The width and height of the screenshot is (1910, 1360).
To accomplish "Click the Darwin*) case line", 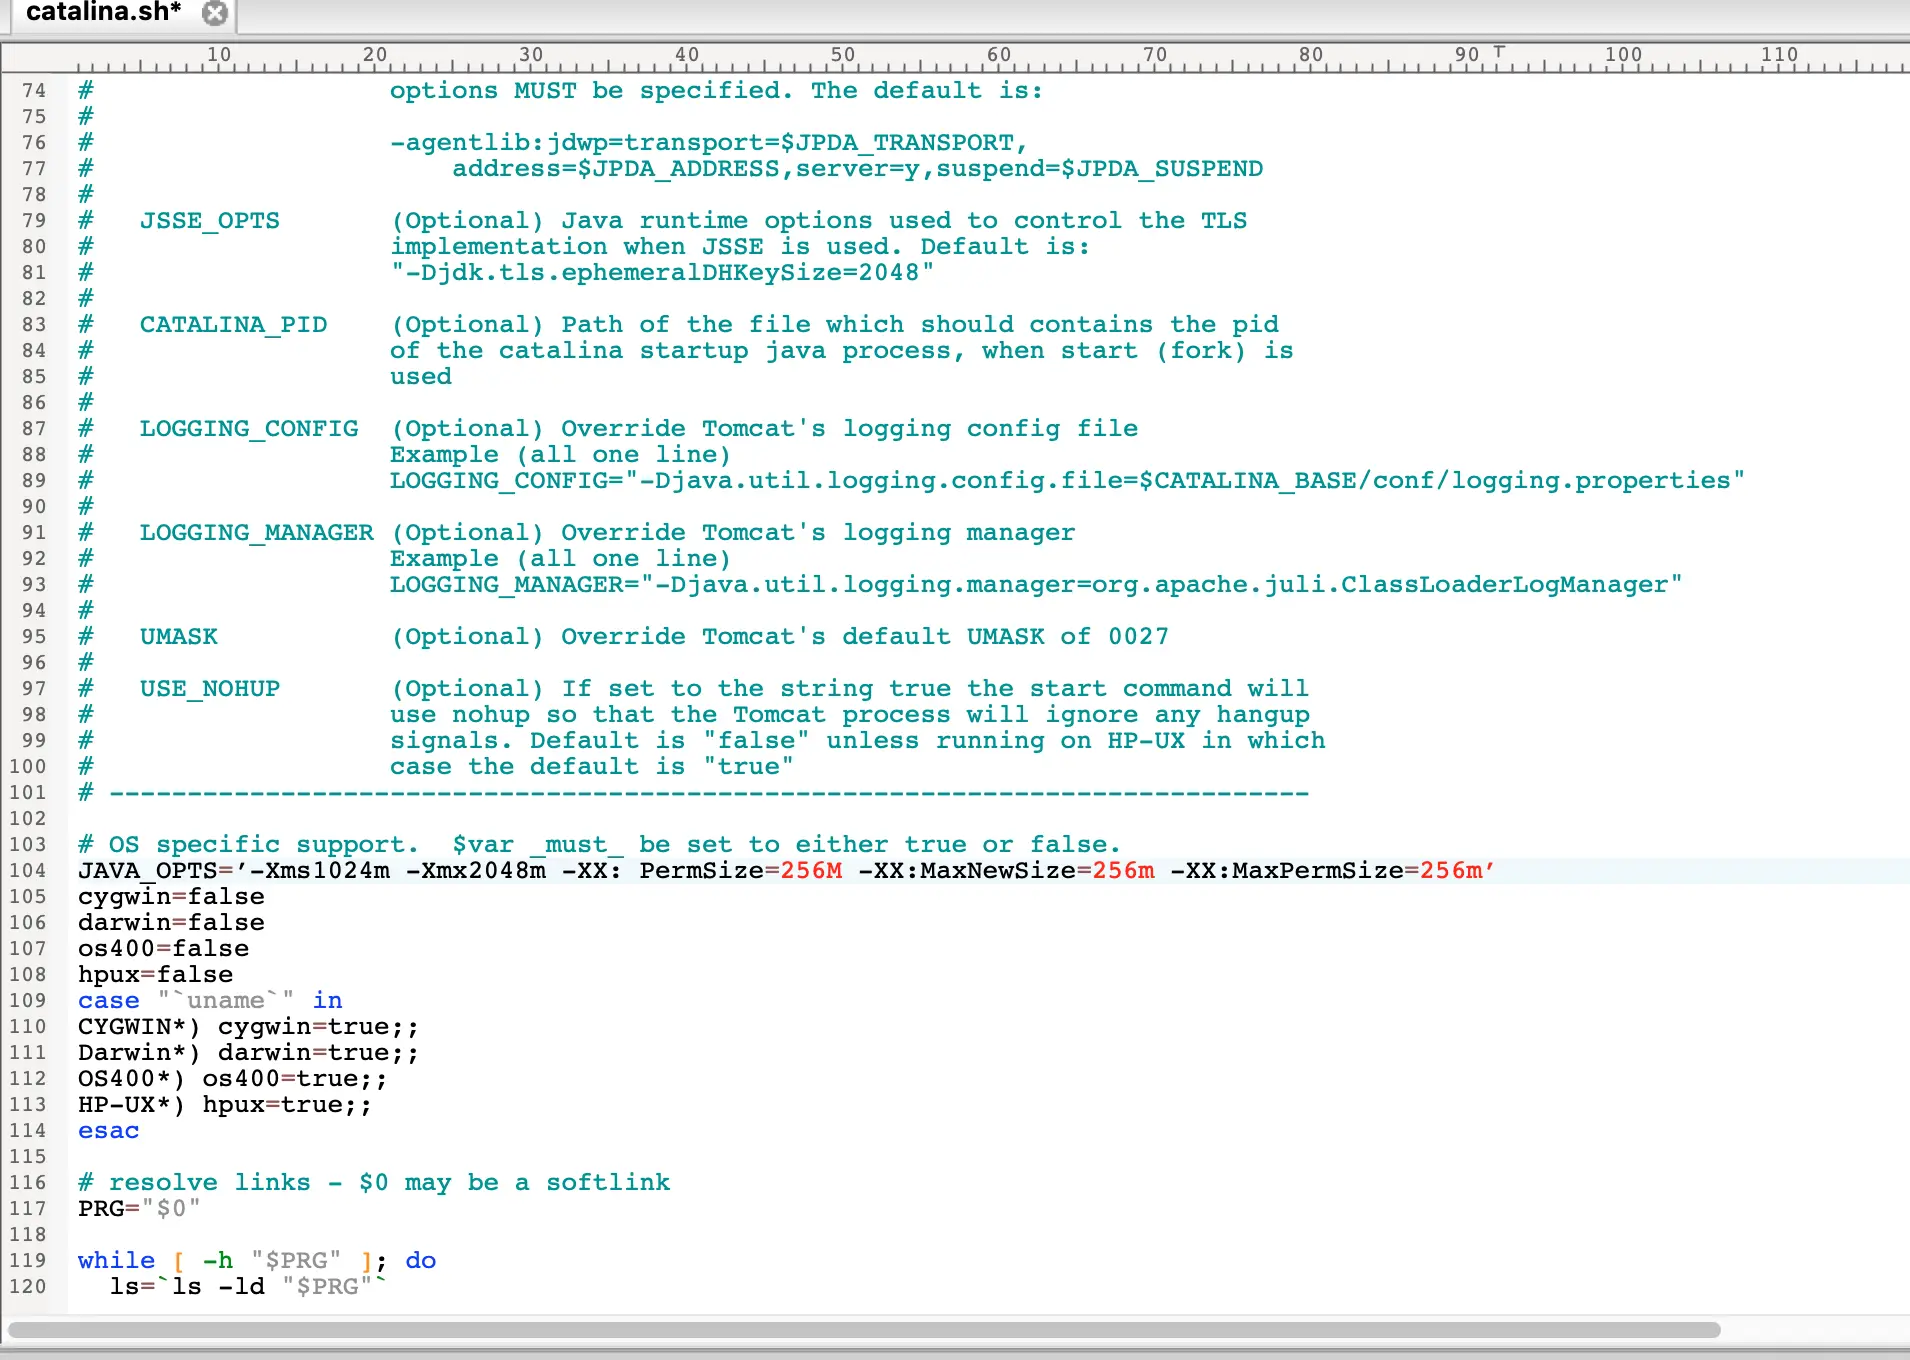I will [248, 1053].
